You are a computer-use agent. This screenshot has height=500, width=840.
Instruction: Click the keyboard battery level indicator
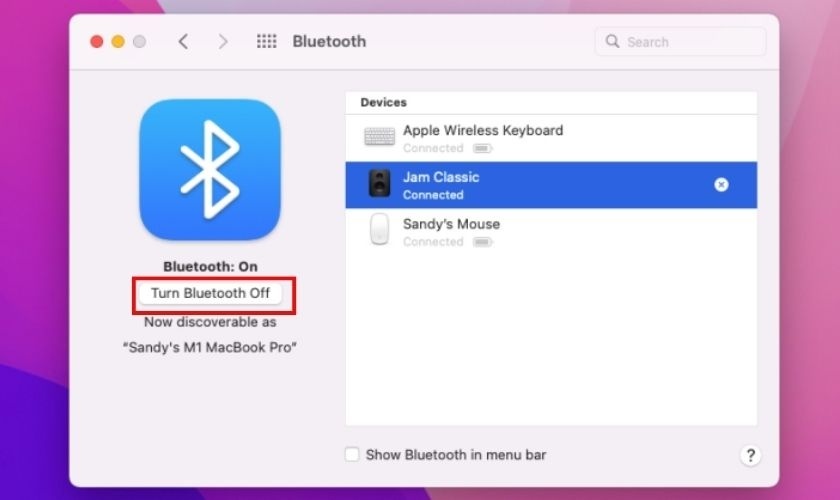[x=482, y=148]
